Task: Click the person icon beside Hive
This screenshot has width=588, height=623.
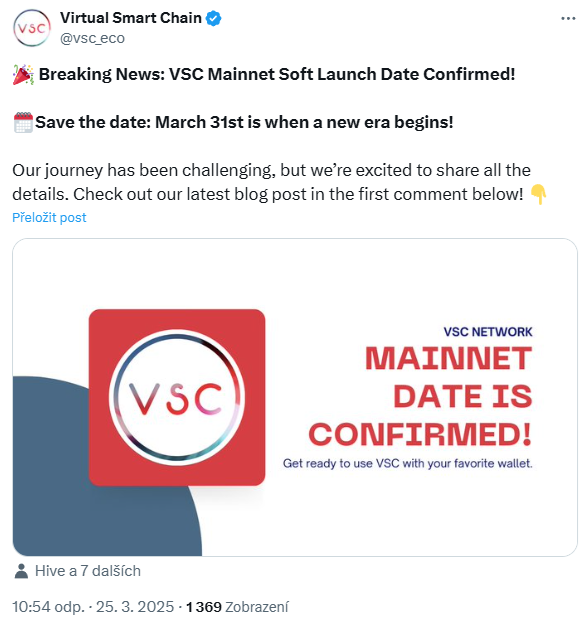Action: click(21, 571)
